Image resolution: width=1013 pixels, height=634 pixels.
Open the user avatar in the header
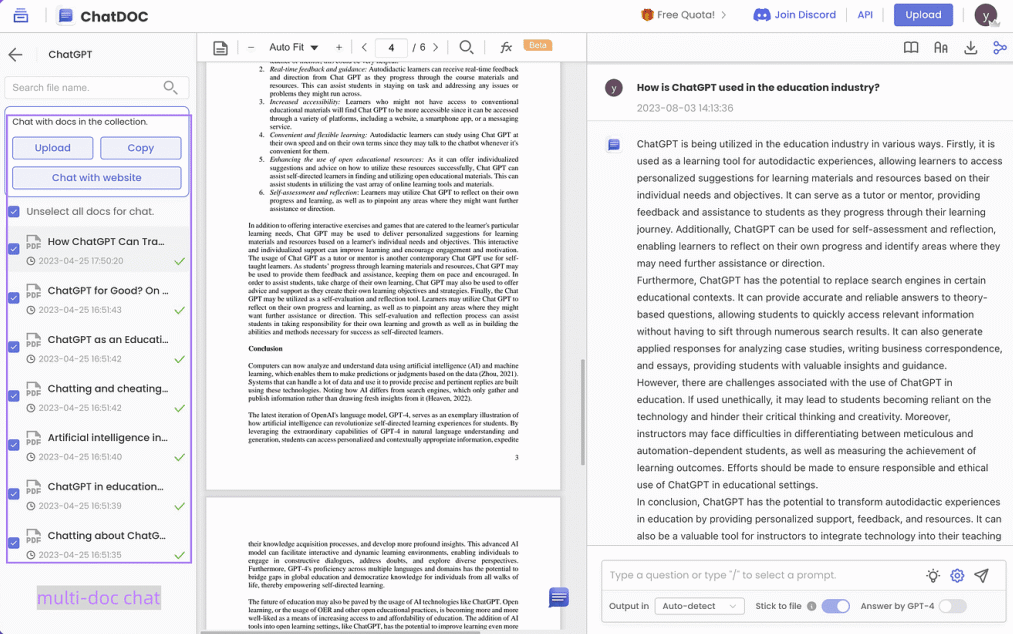[x=986, y=16]
